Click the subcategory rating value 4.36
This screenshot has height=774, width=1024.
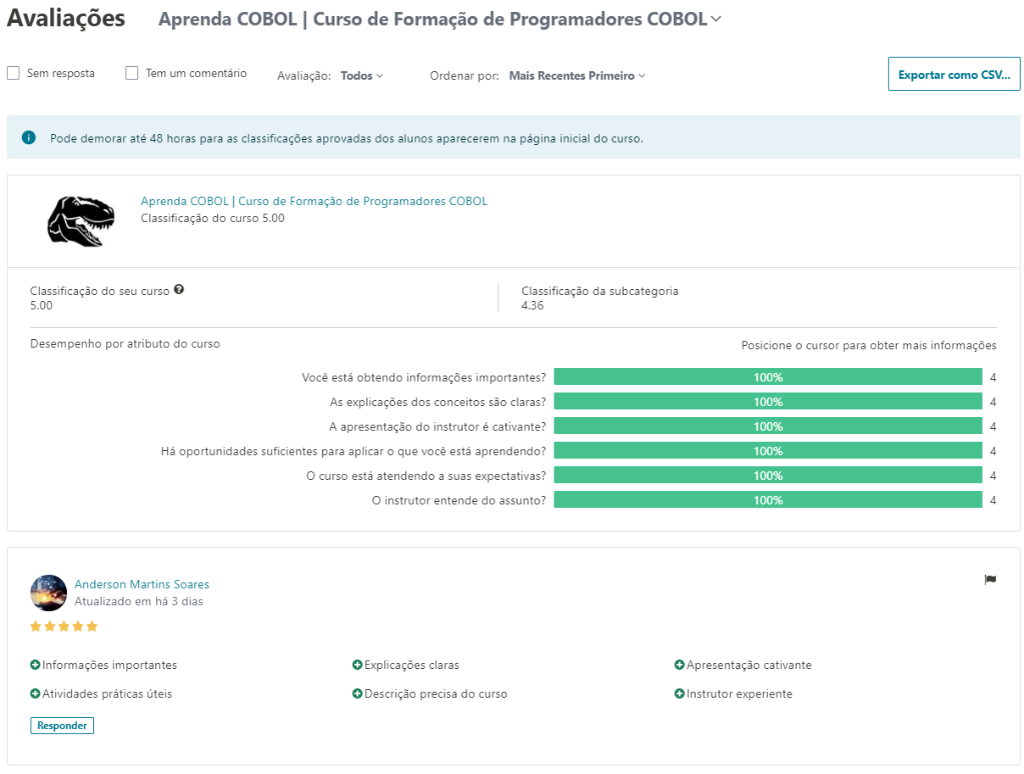532,306
